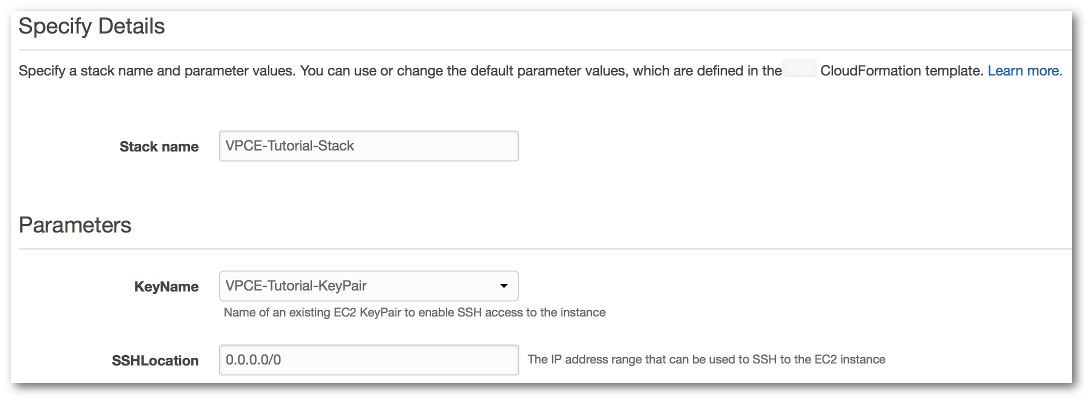The image size is (1091, 402).
Task: Click the KeyName dropdown arrow
Action: (504, 287)
